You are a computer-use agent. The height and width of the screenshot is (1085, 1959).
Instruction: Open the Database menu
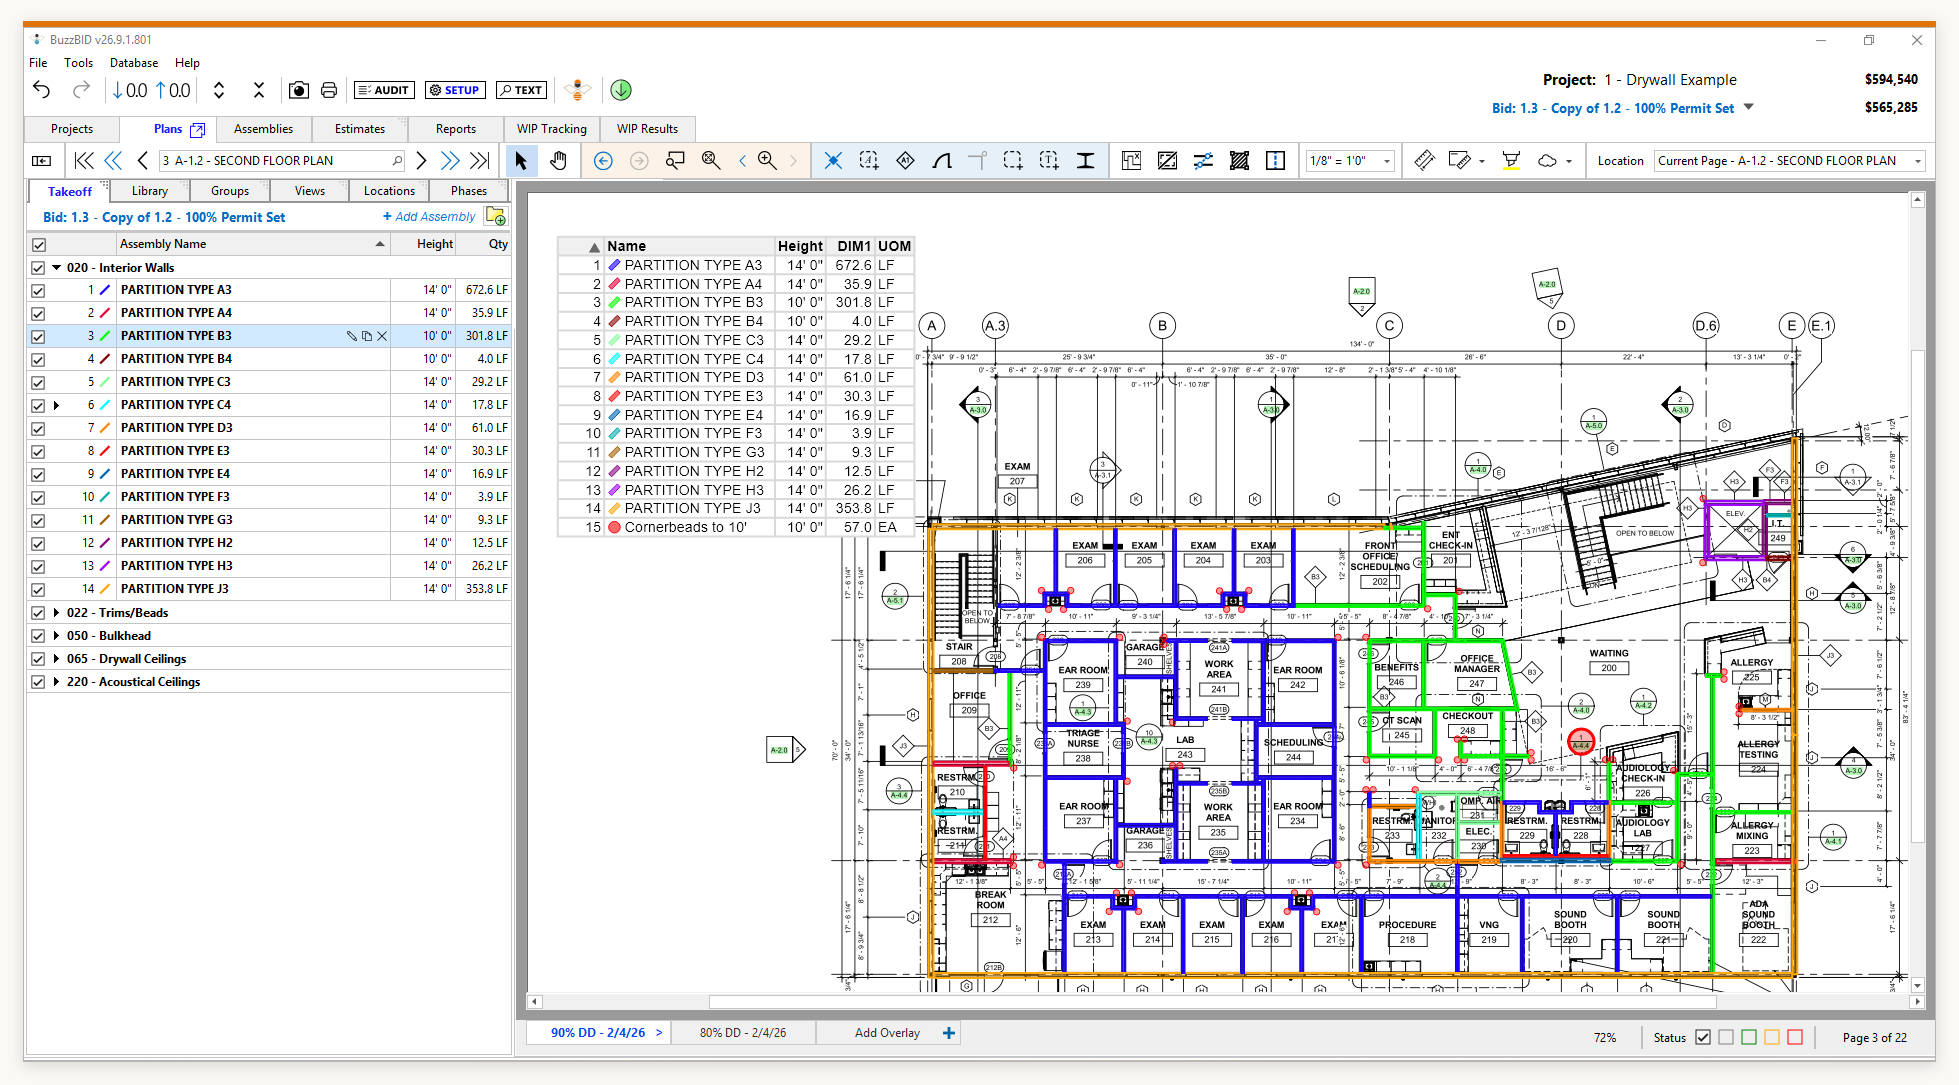pyautogui.click(x=134, y=62)
